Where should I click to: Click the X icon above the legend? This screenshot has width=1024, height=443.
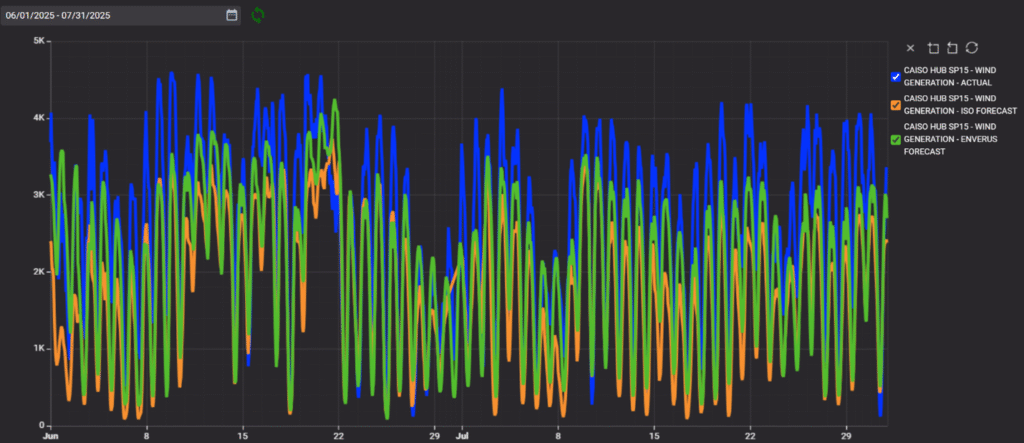(910, 48)
